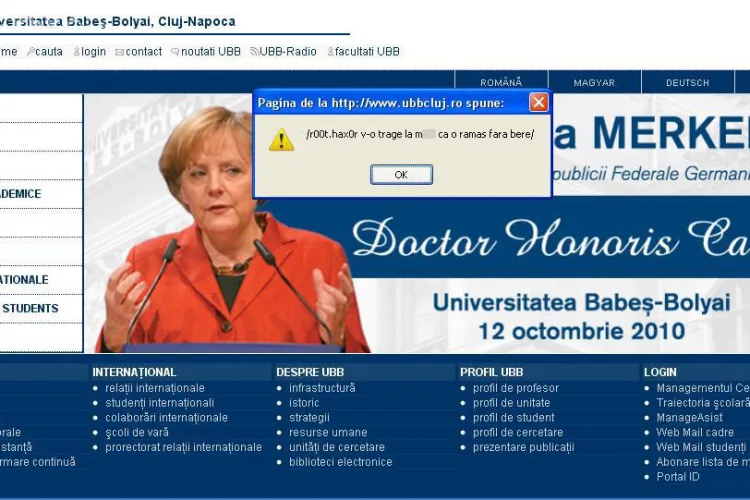Click the LOGIN footer heading
This screenshot has height=500, width=750.
[x=660, y=372]
